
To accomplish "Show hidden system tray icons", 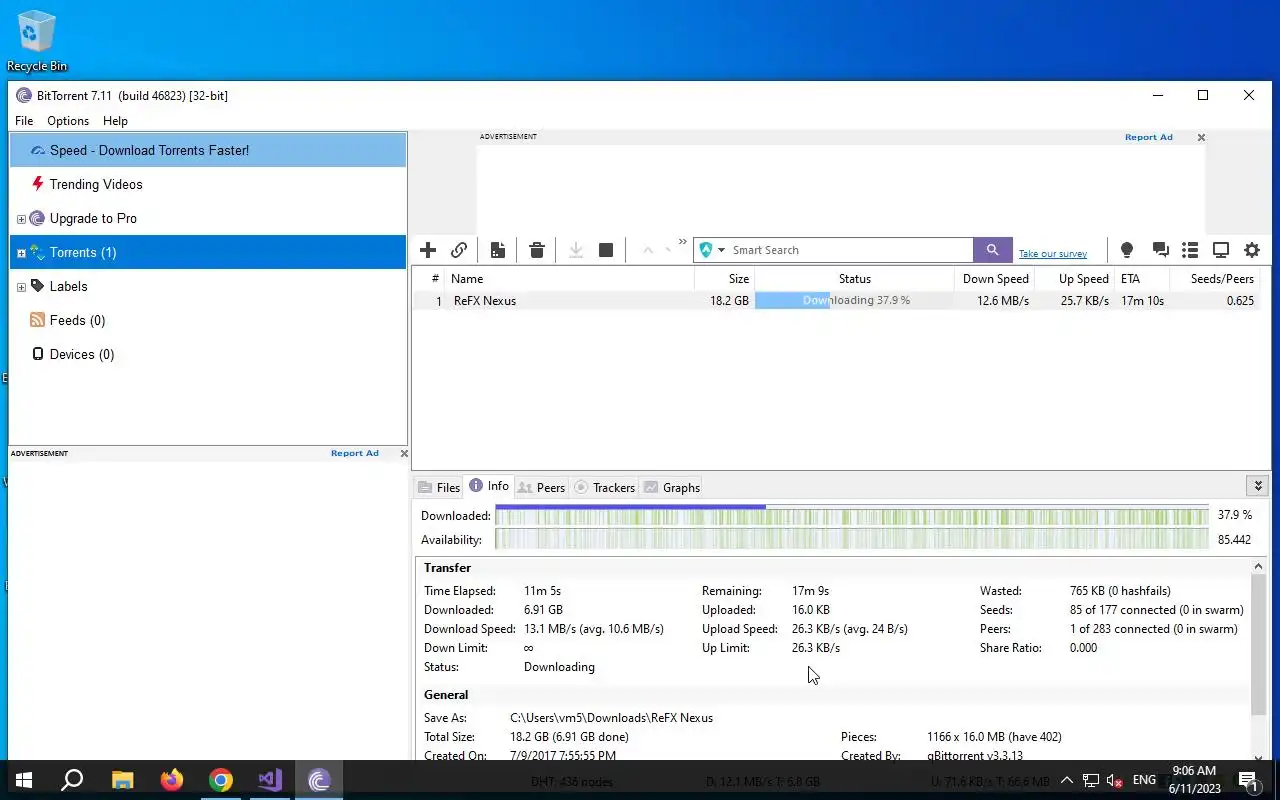I will (1066, 780).
